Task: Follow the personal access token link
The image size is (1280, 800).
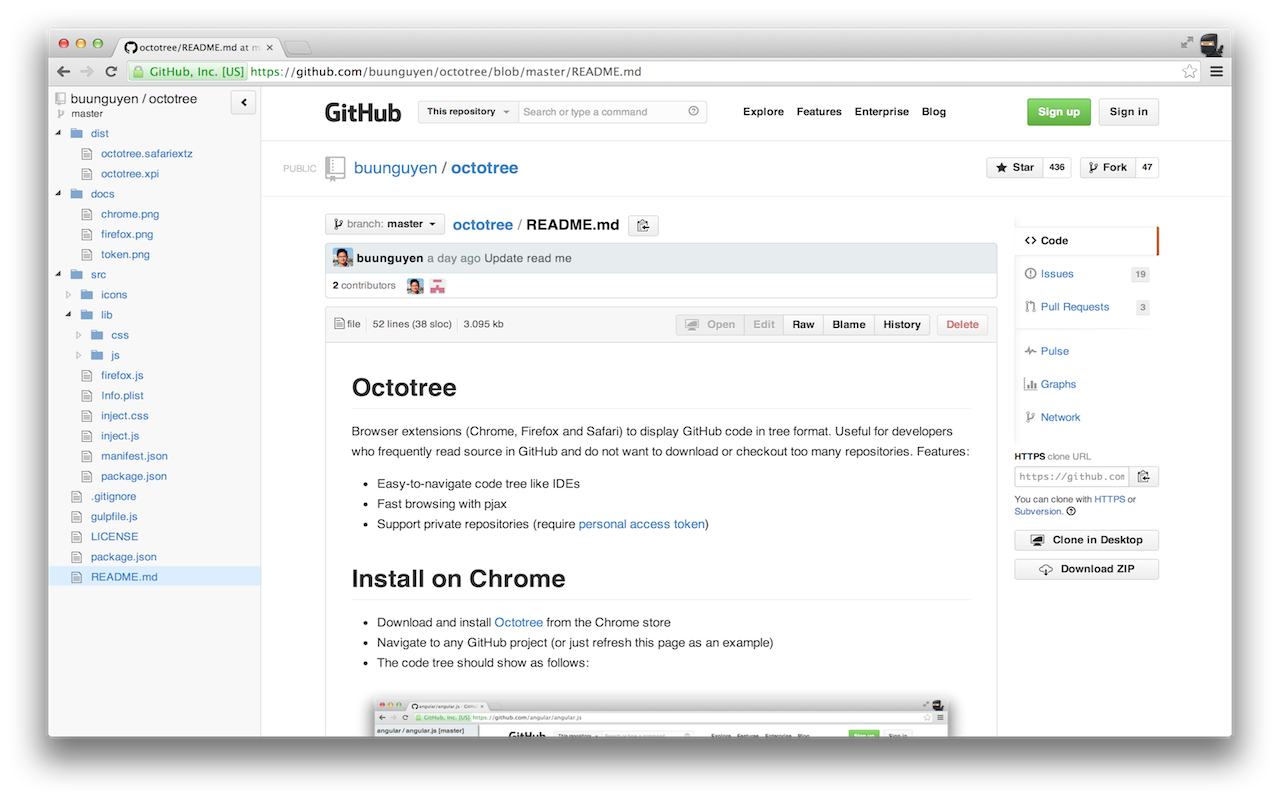Action: 641,524
